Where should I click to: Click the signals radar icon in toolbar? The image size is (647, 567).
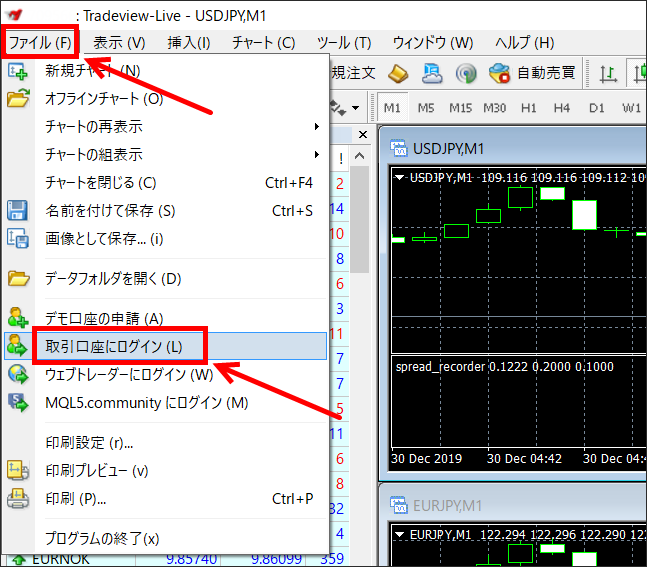point(465,73)
